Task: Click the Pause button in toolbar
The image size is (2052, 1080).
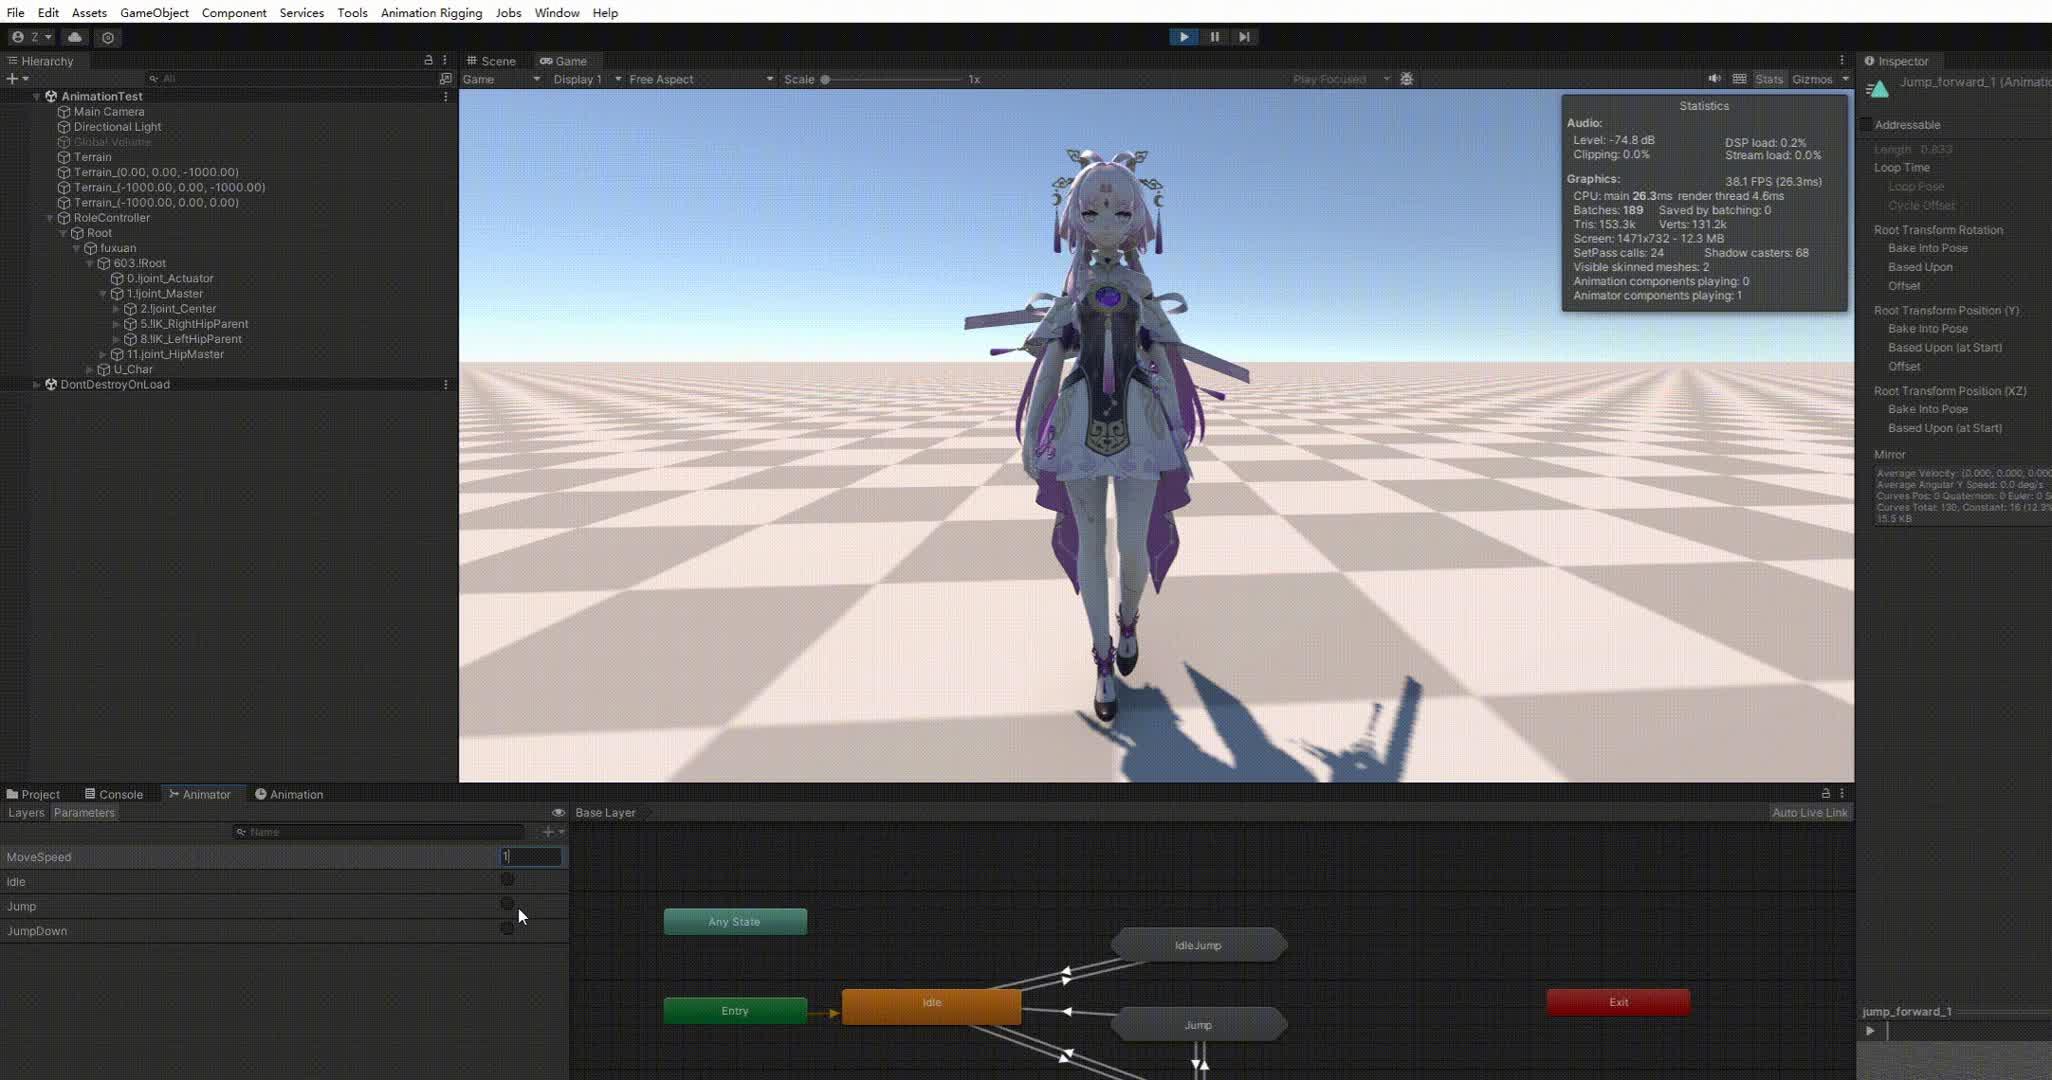Action: 1214,37
